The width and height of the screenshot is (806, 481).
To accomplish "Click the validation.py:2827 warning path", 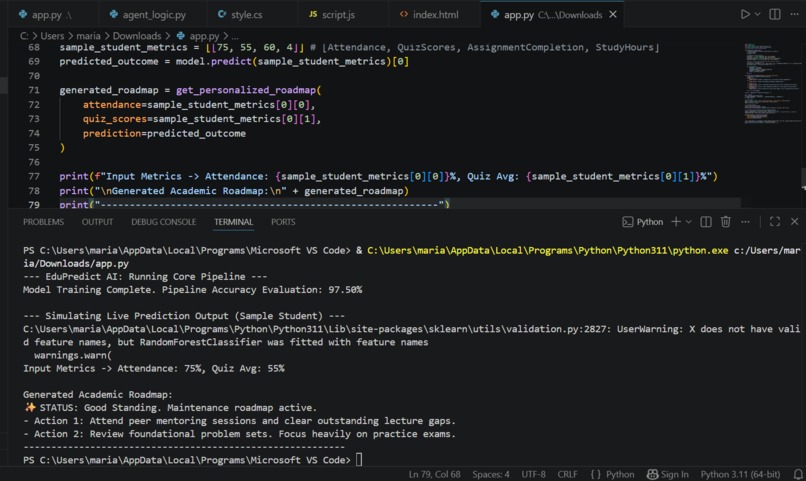I will click(315, 329).
